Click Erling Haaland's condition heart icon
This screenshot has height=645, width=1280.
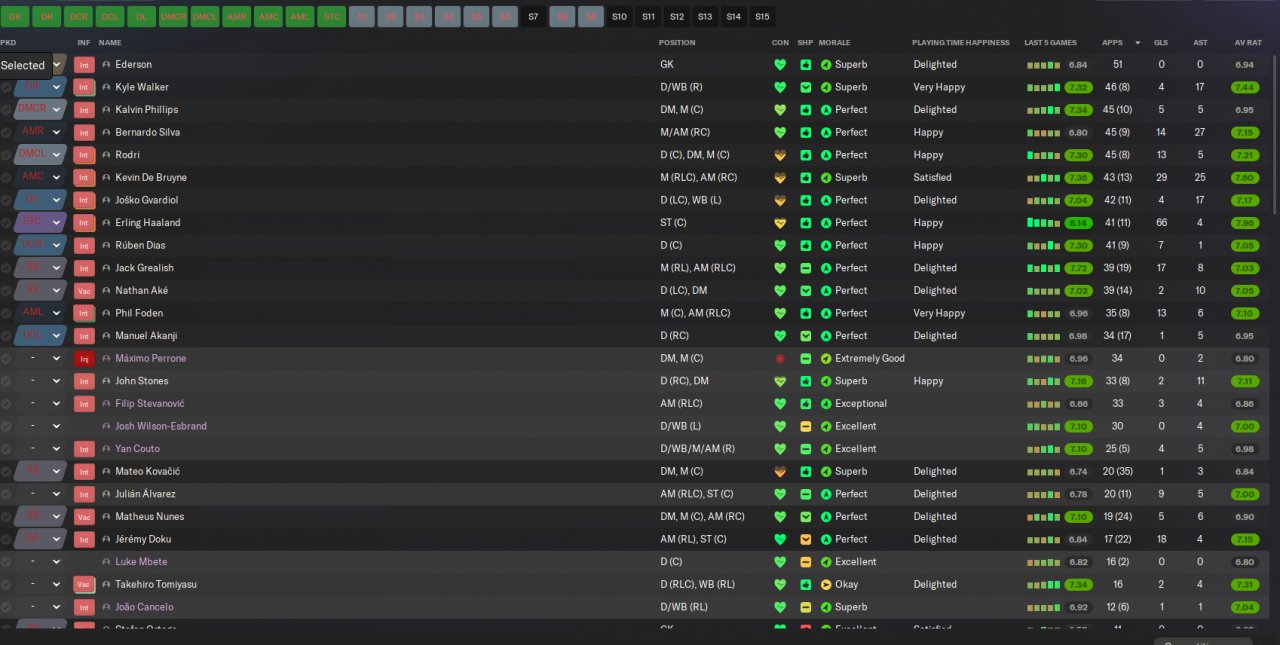pyautogui.click(x=780, y=223)
